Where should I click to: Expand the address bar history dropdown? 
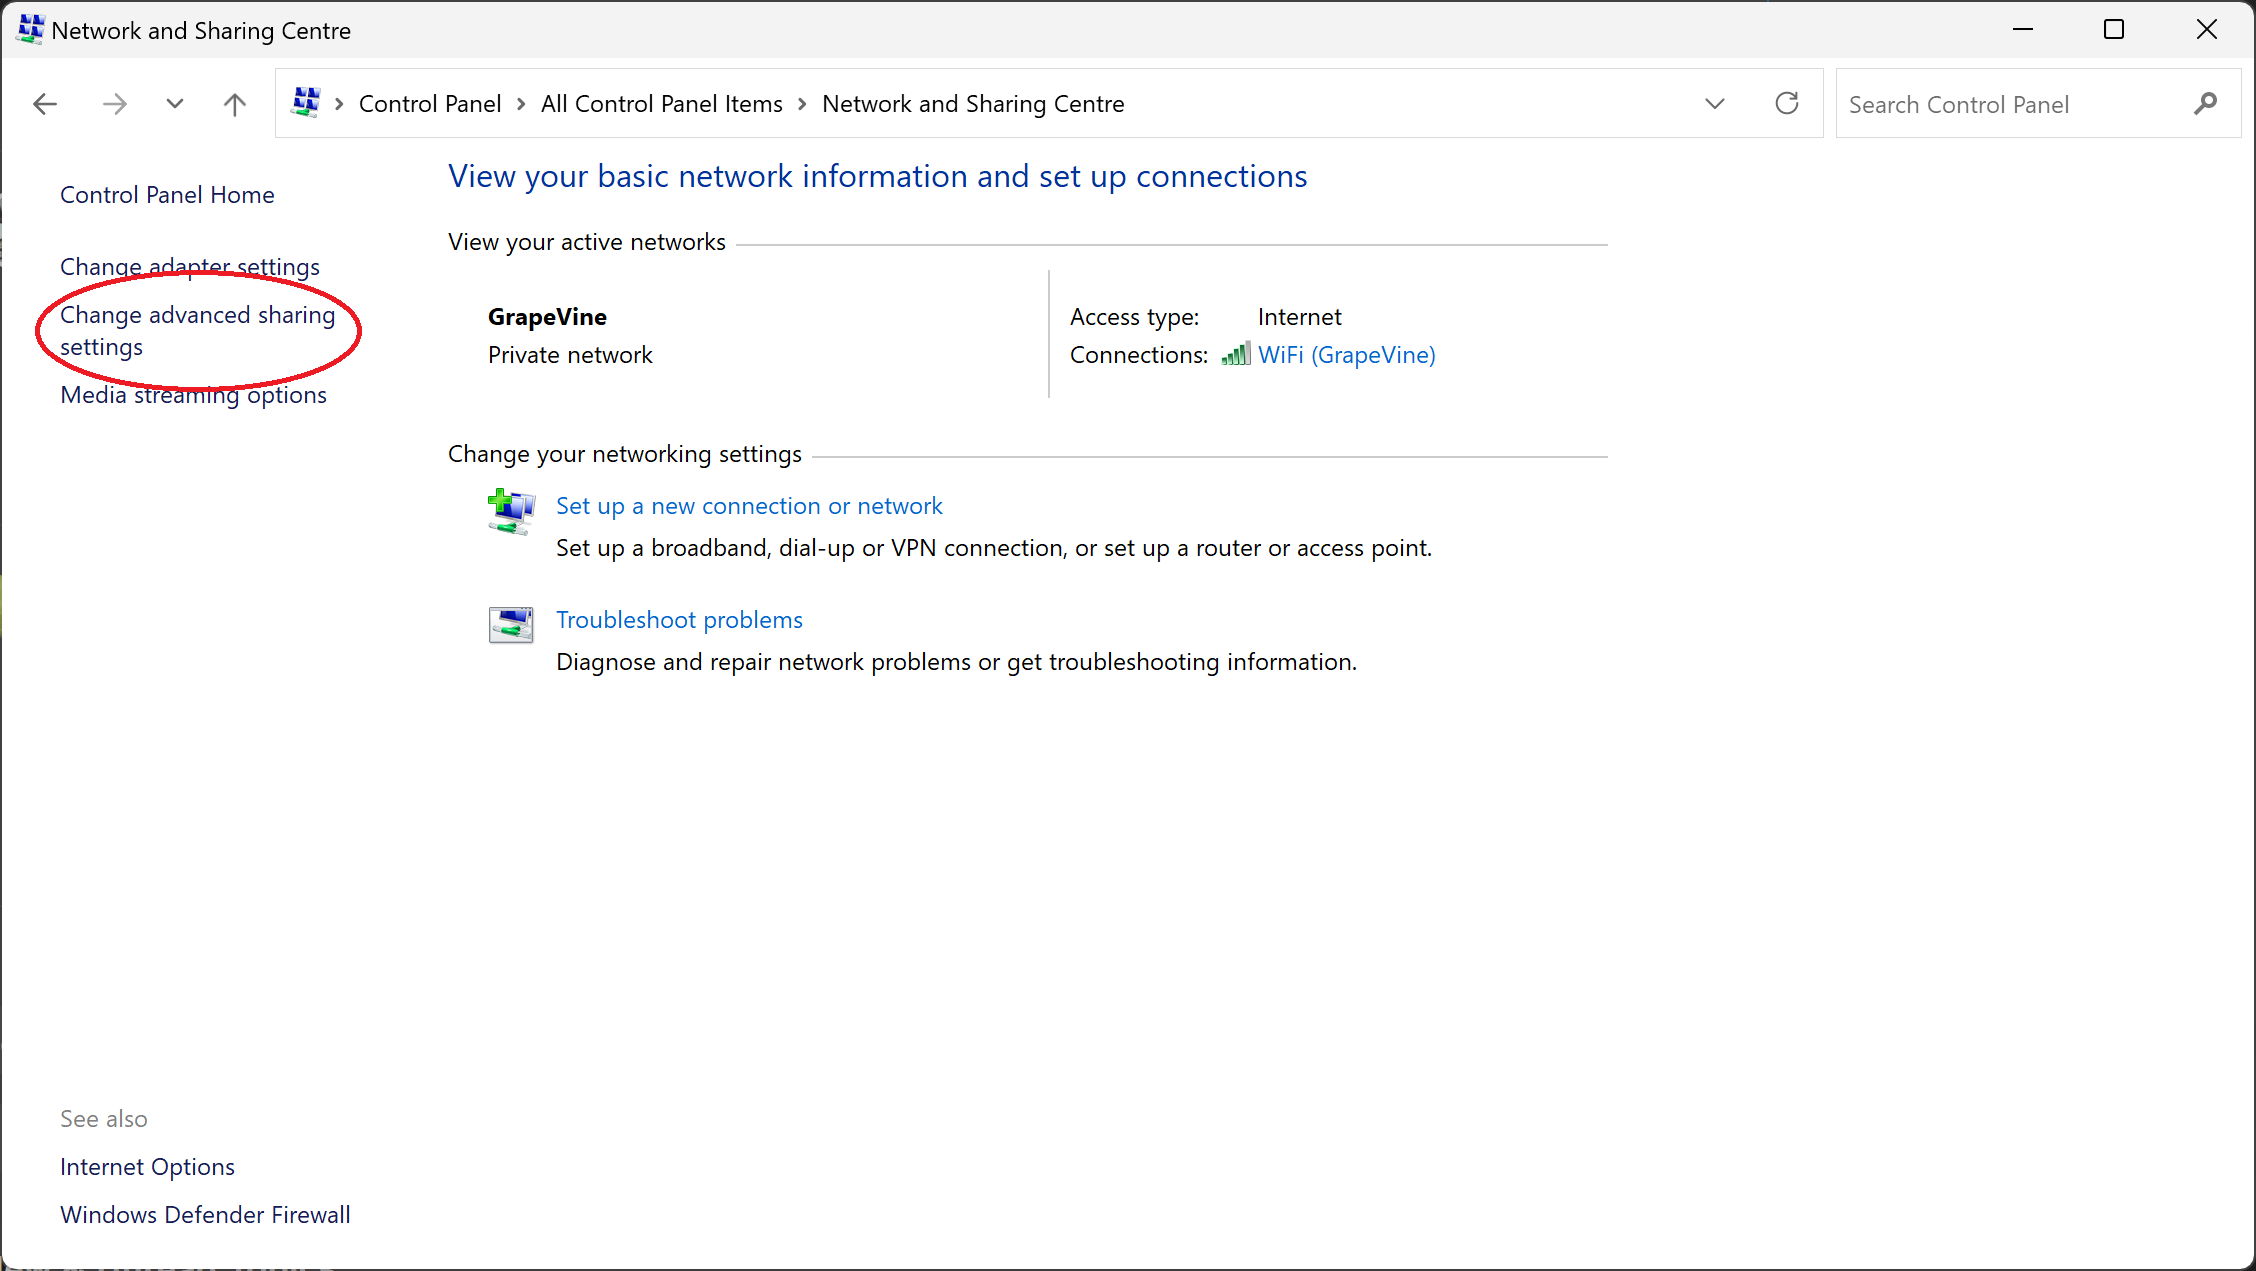(1714, 104)
